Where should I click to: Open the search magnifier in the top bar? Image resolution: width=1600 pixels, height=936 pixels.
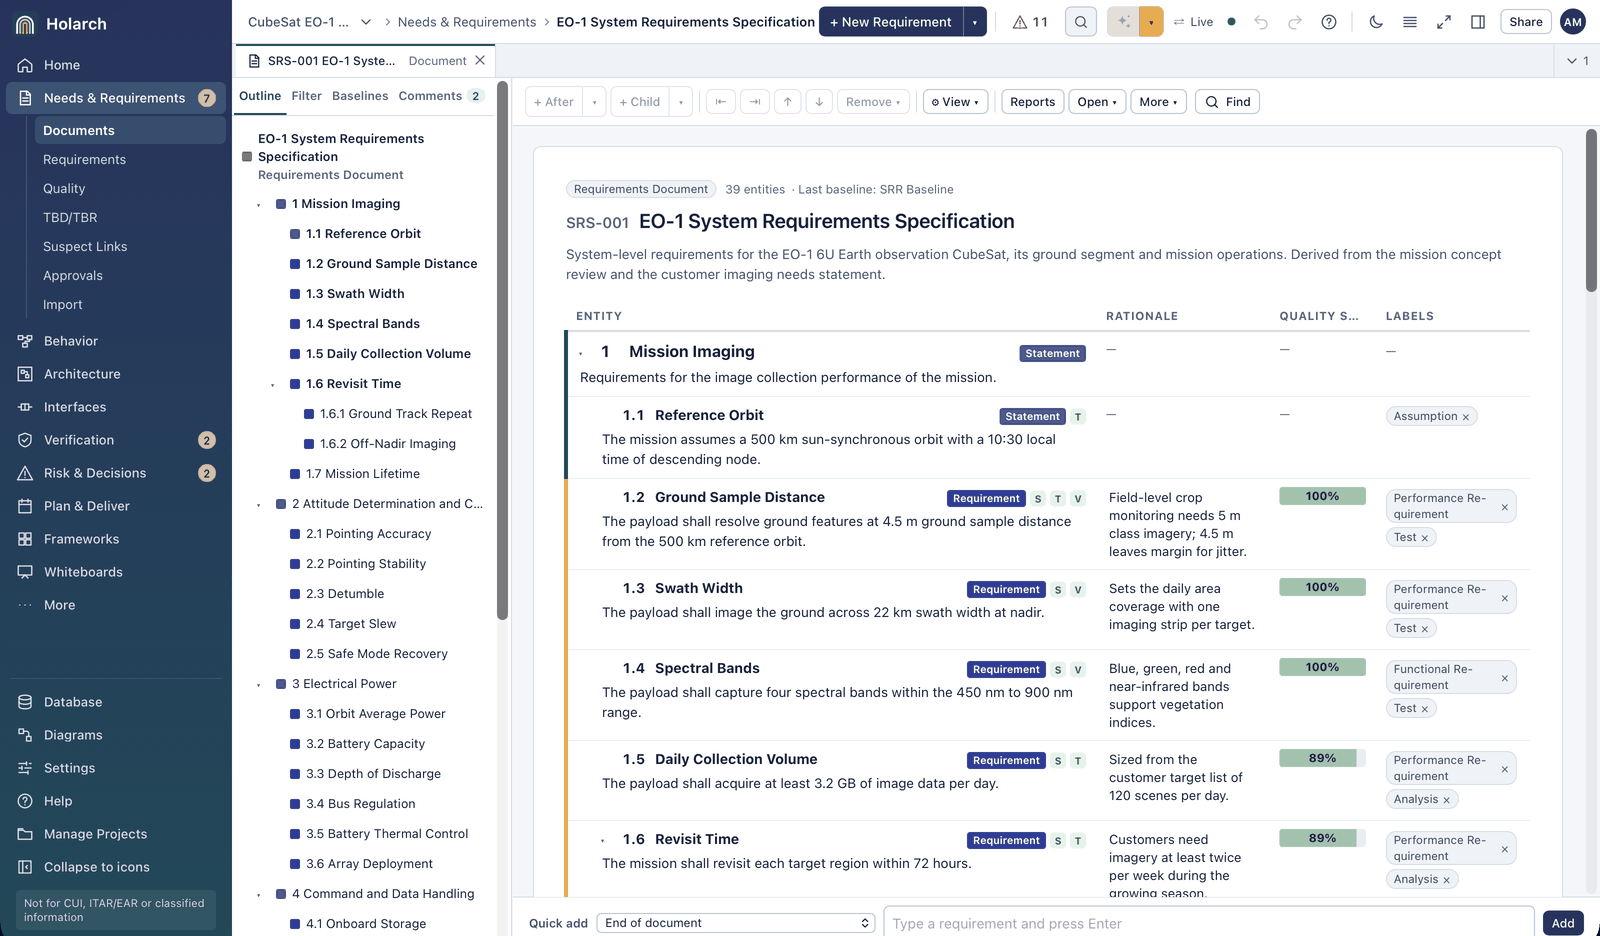click(x=1081, y=22)
